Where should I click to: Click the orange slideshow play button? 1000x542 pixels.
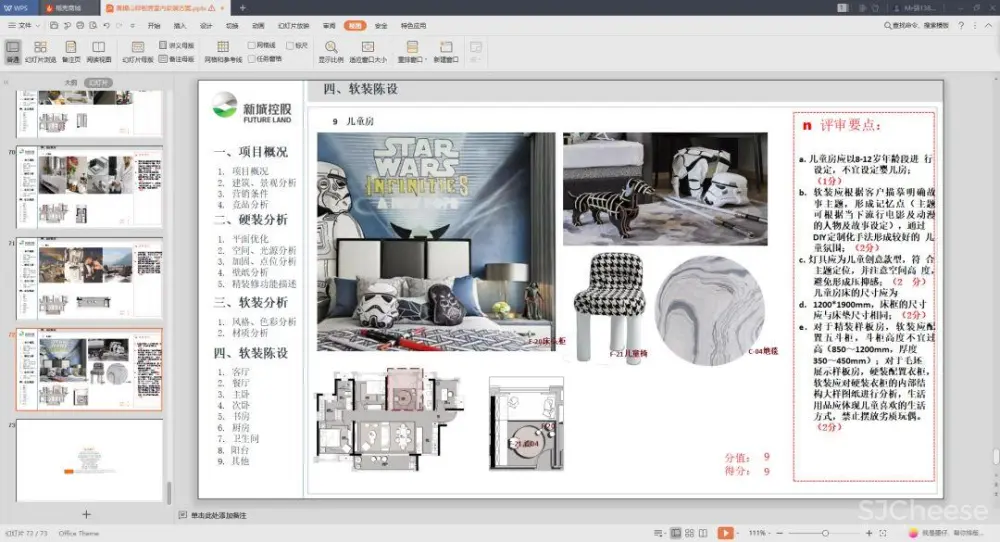tap(726, 533)
